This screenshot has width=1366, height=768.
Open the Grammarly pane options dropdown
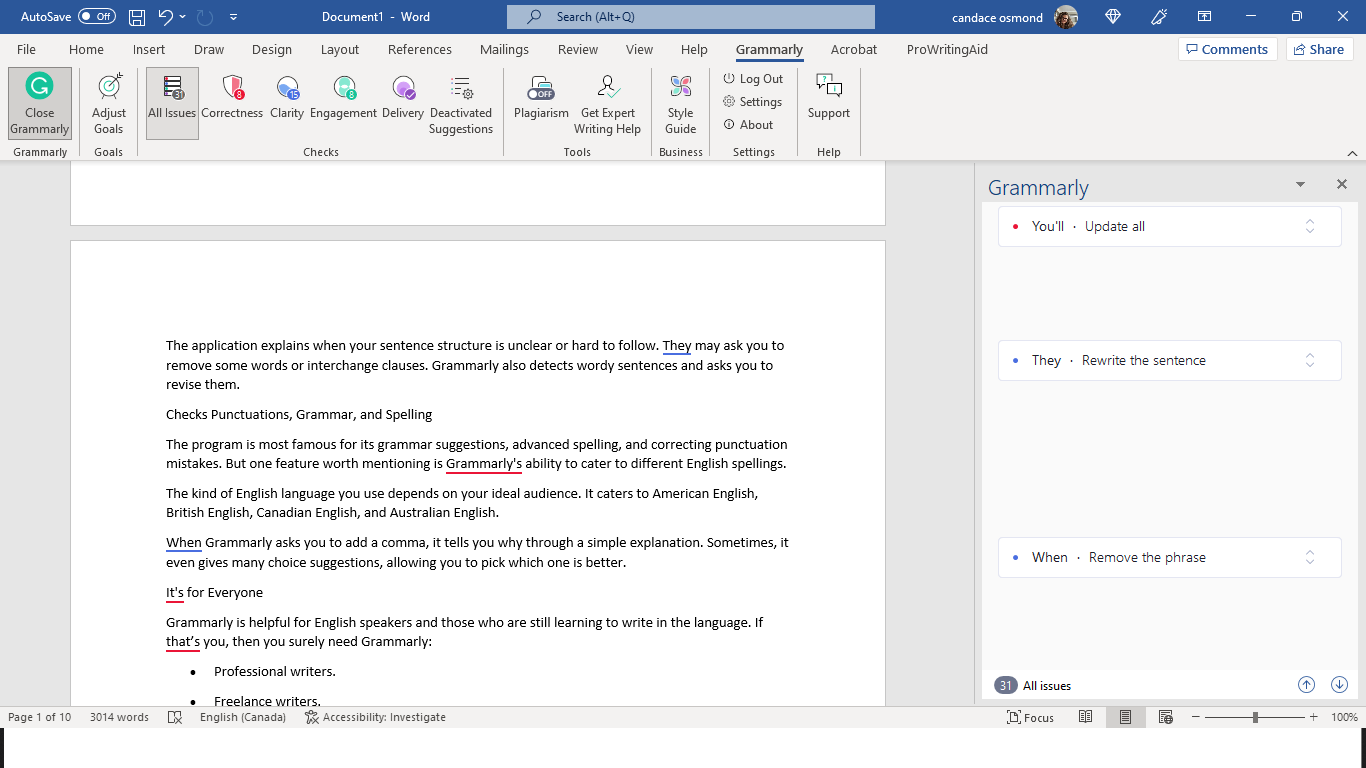tap(1300, 185)
